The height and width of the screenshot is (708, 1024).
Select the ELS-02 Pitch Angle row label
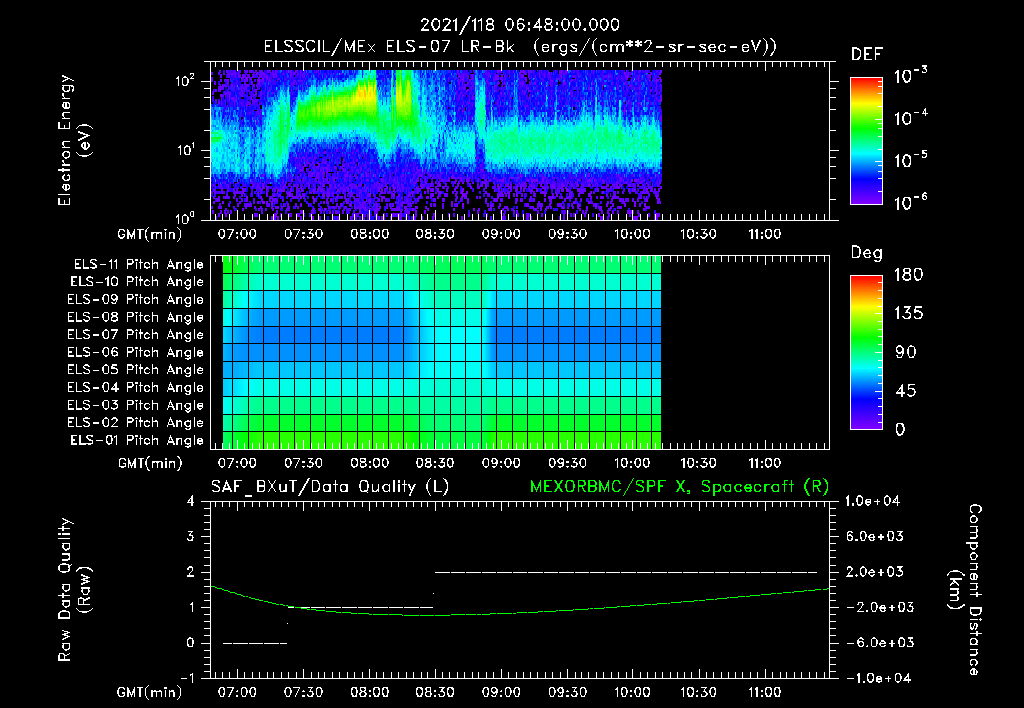click(135, 423)
